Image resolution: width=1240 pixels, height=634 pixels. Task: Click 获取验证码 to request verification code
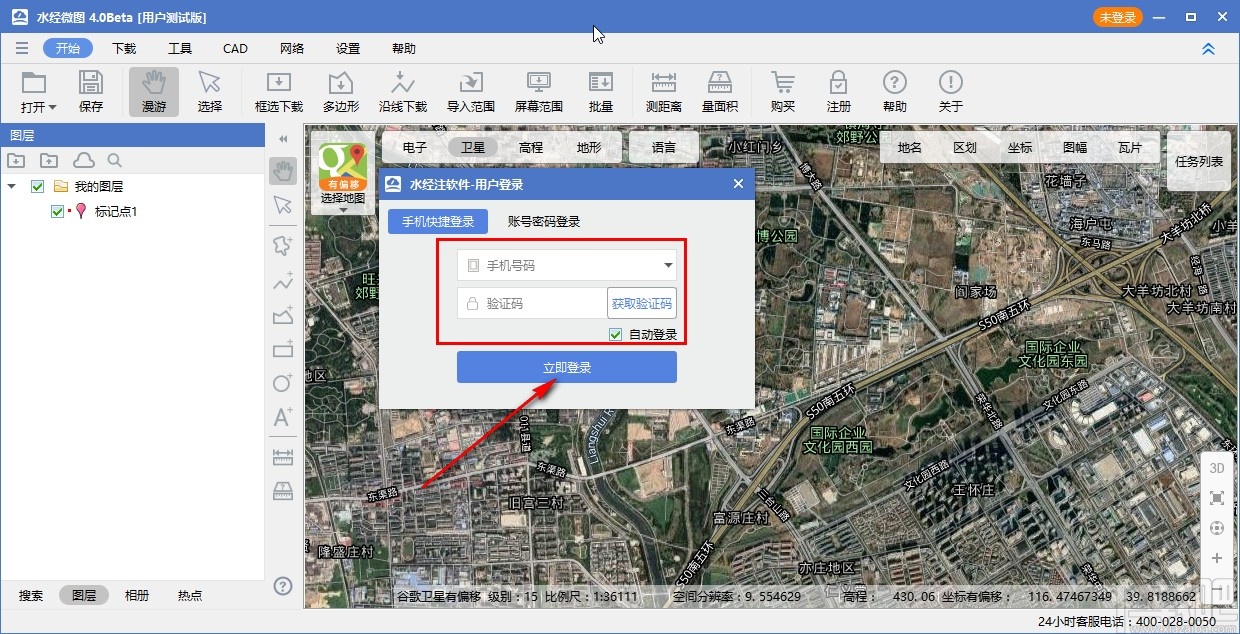tap(641, 302)
